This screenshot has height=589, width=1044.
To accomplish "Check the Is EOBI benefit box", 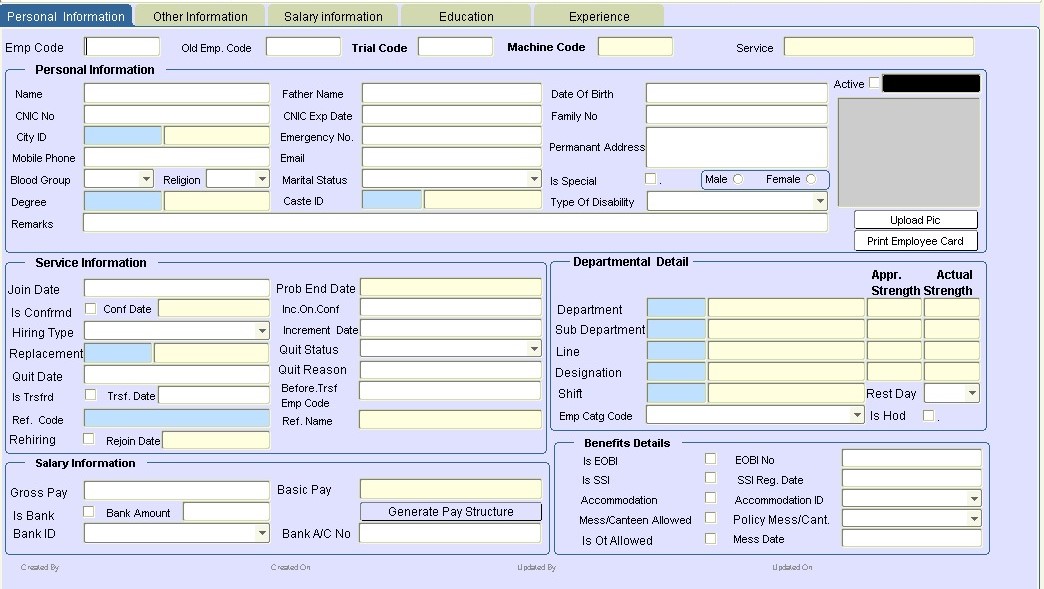I will click(711, 459).
